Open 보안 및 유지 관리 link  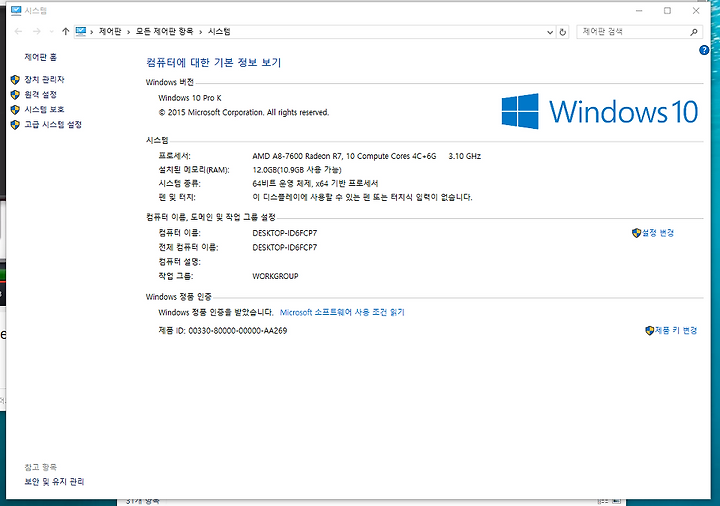[54, 482]
